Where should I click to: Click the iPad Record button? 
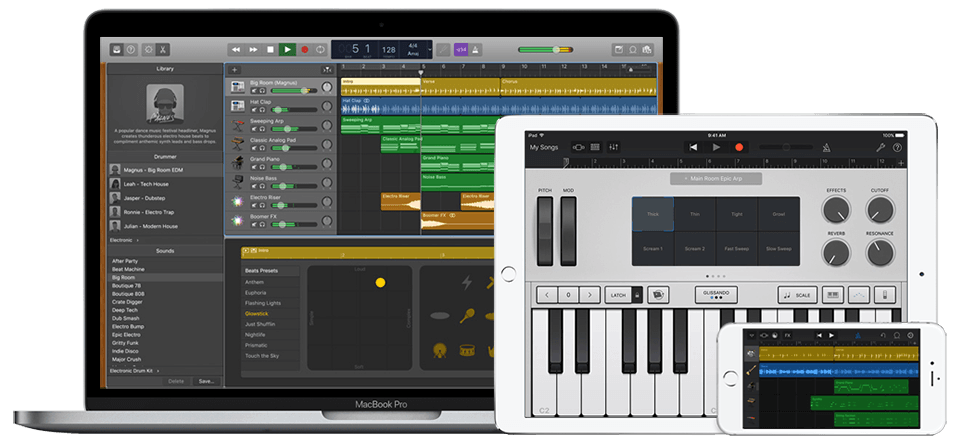(x=739, y=147)
